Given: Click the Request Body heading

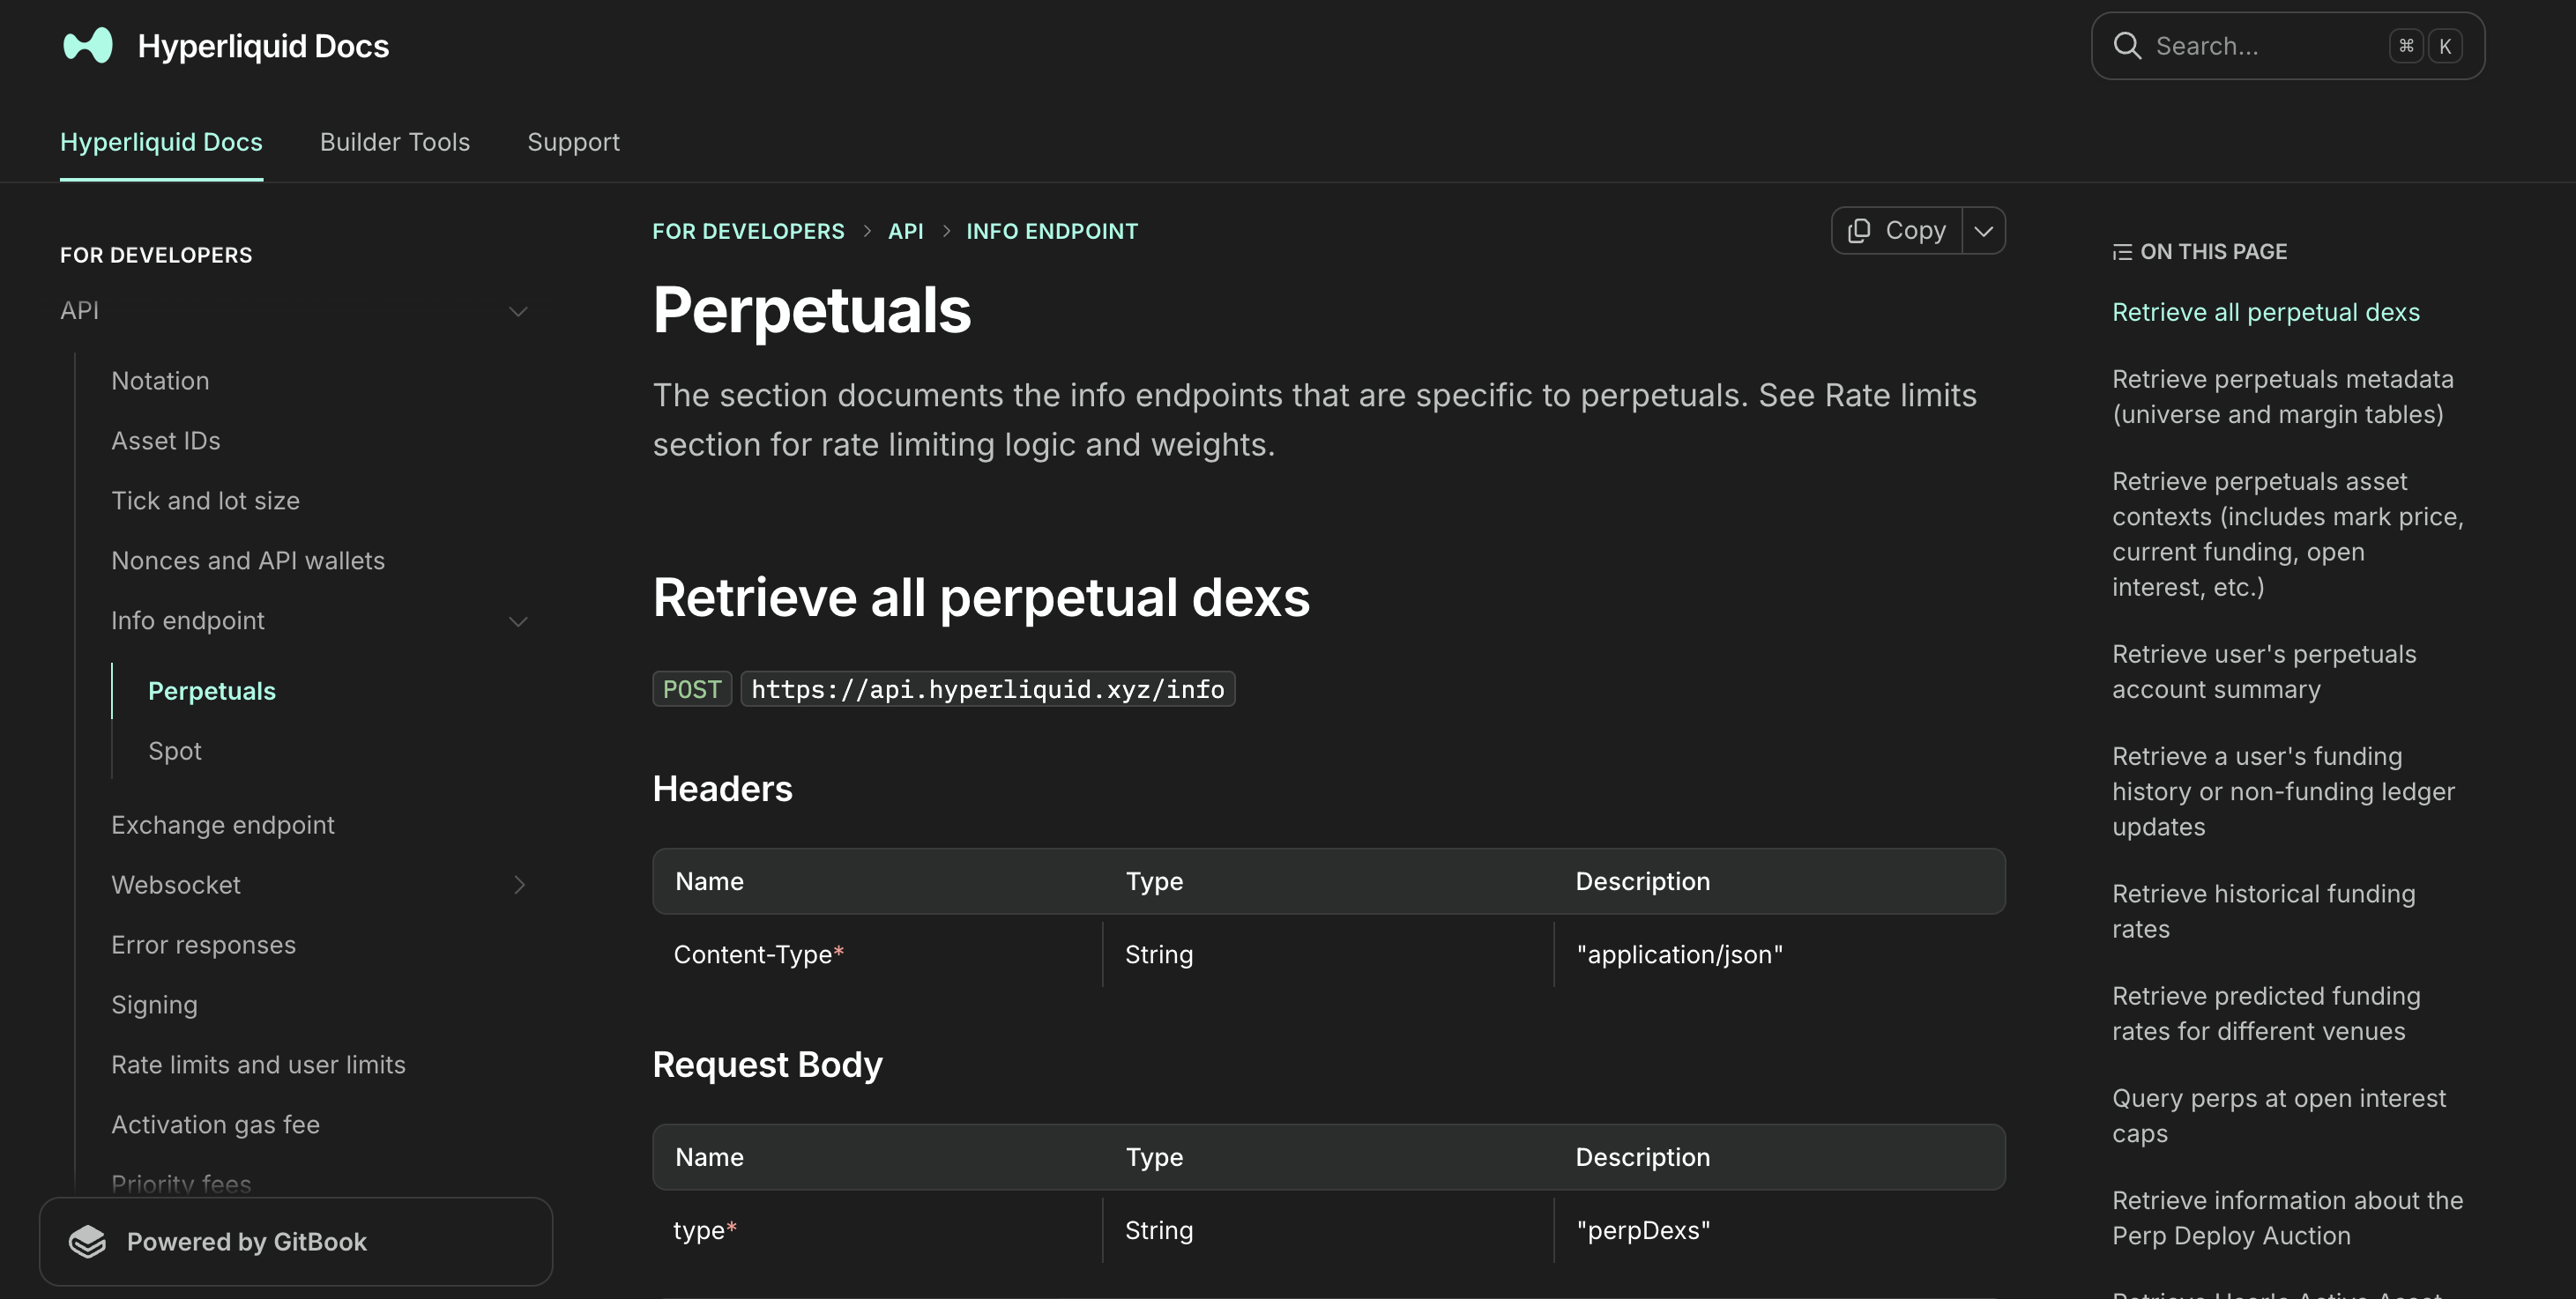Looking at the screenshot, I should pos(767,1065).
